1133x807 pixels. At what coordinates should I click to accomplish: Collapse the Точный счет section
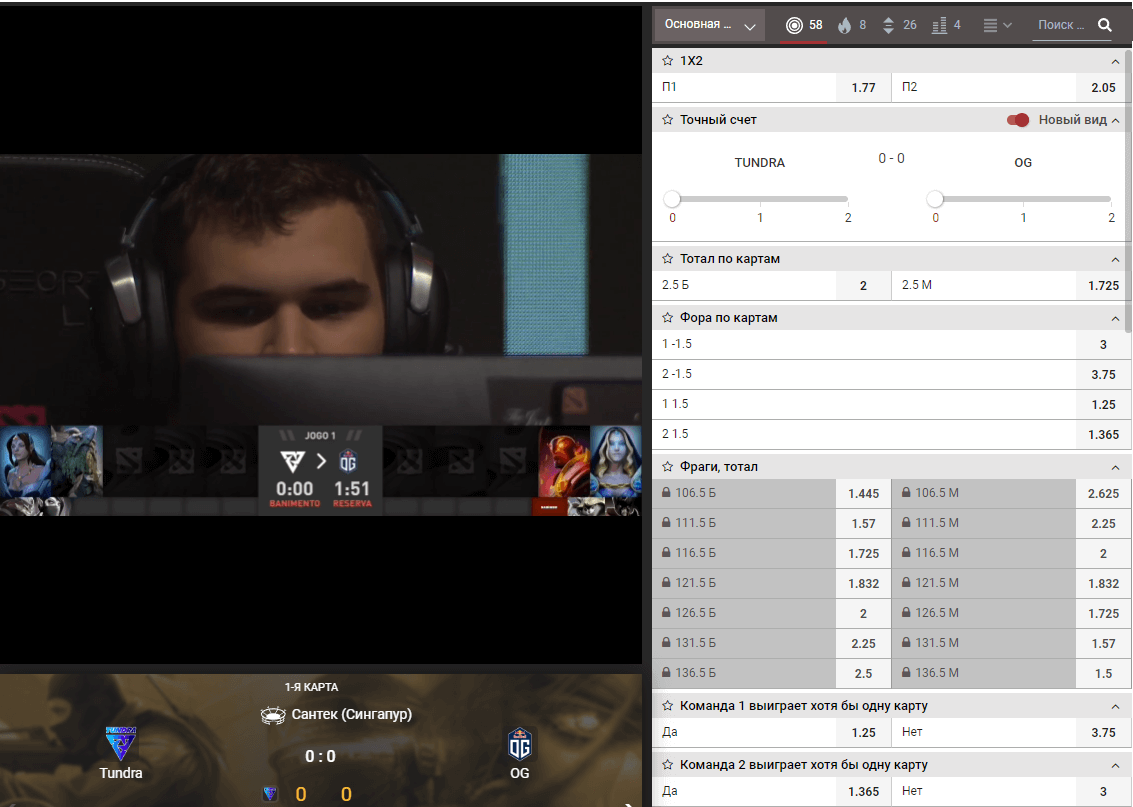[x=1115, y=121]
